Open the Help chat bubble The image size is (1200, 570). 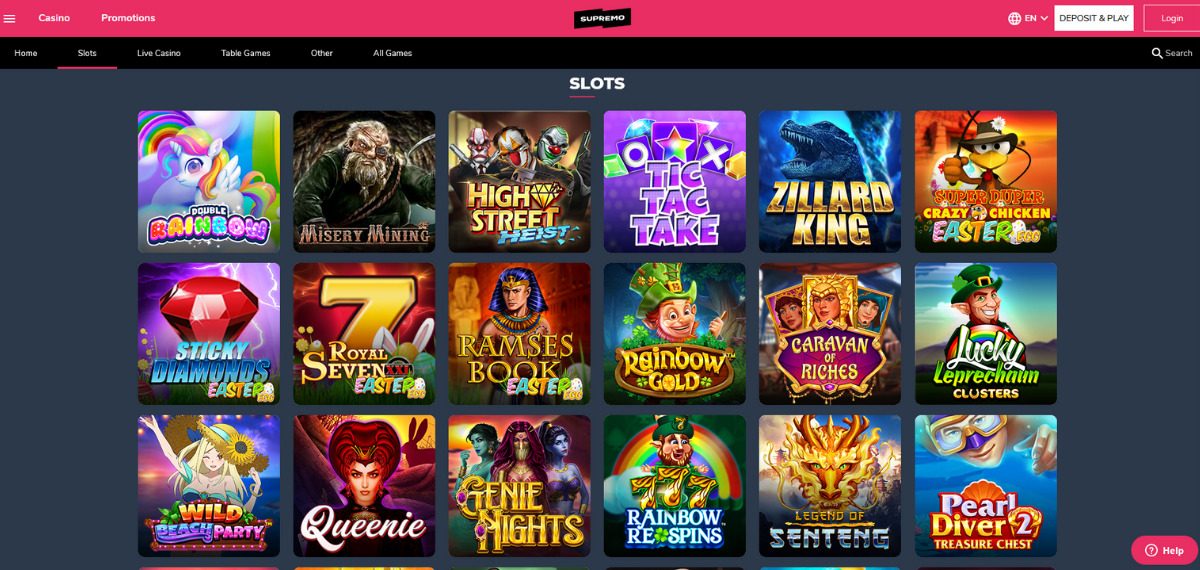click(1164, 550)
